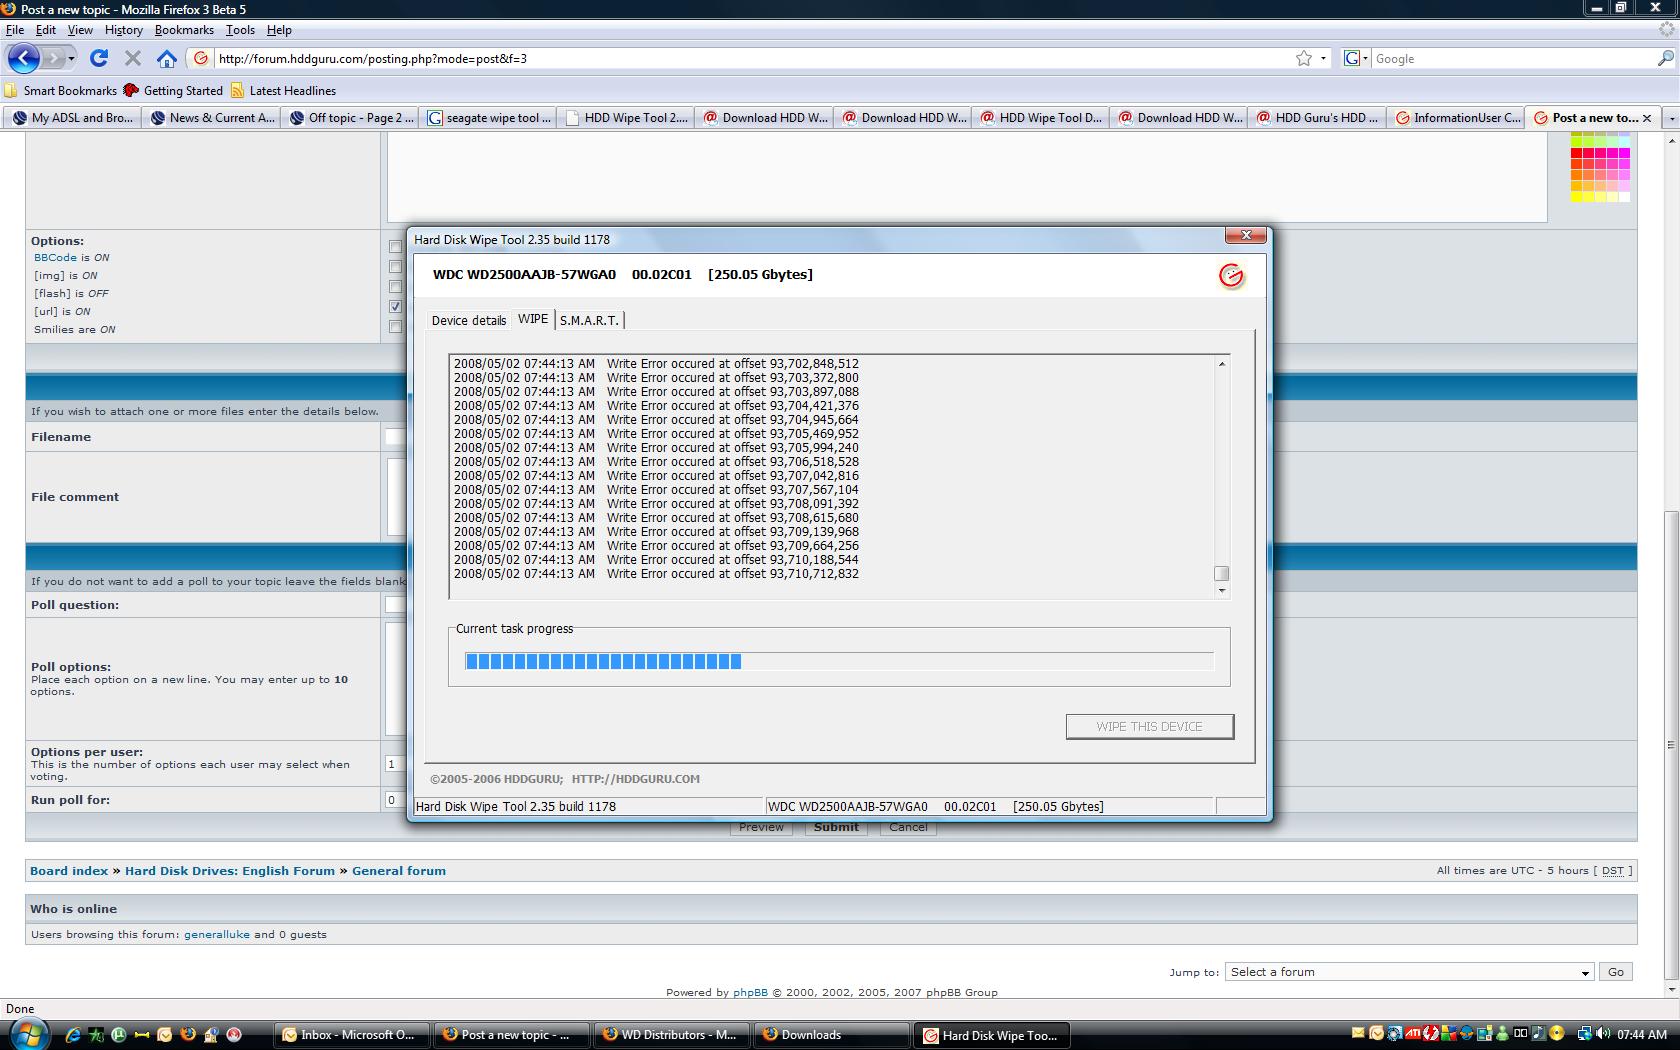Switch to the seagate wipe tool browser tab
Image resolution: width=1680 pixels, height=1050 pixels.
click(489, 118)
